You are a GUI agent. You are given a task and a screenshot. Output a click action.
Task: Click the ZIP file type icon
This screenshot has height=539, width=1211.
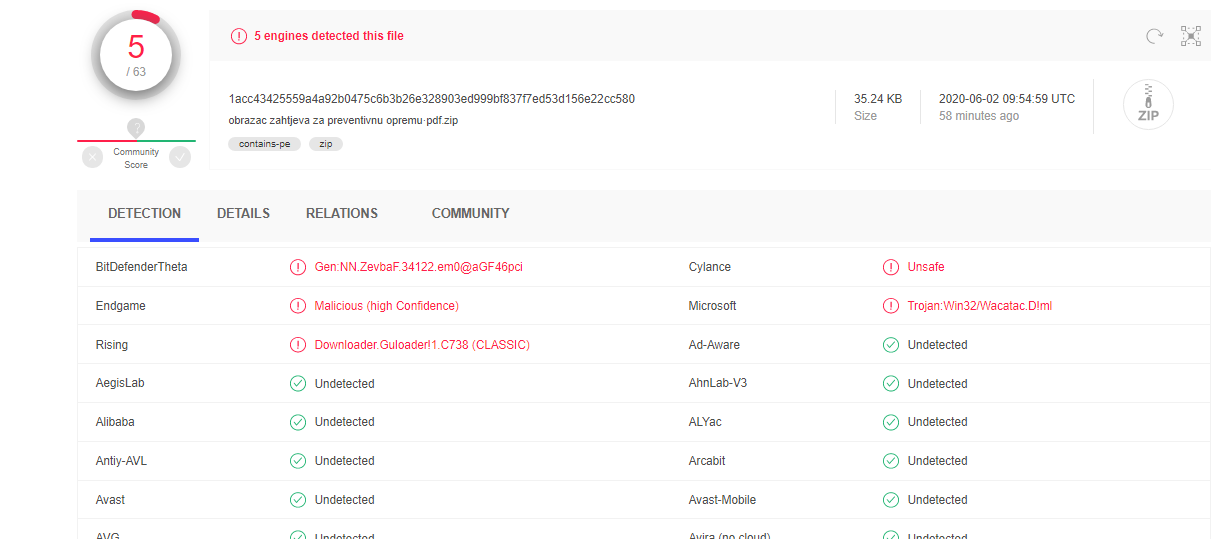point(1148,104)
